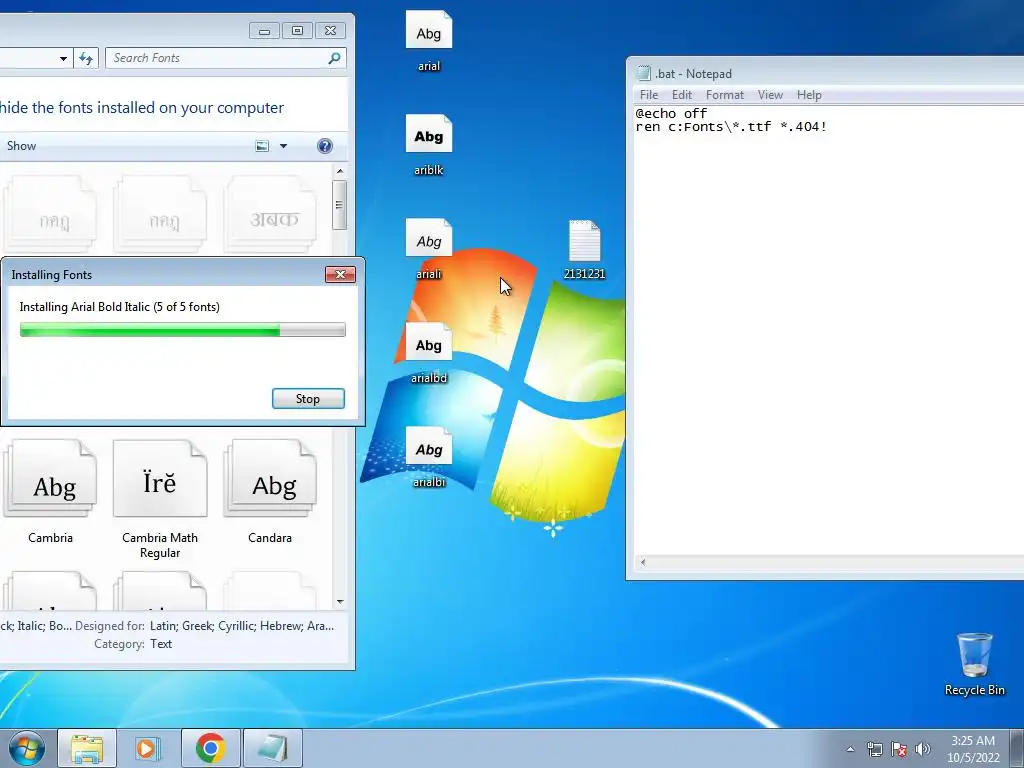
Task: Select Cambria Math Regular font
Action: point(160,500)
